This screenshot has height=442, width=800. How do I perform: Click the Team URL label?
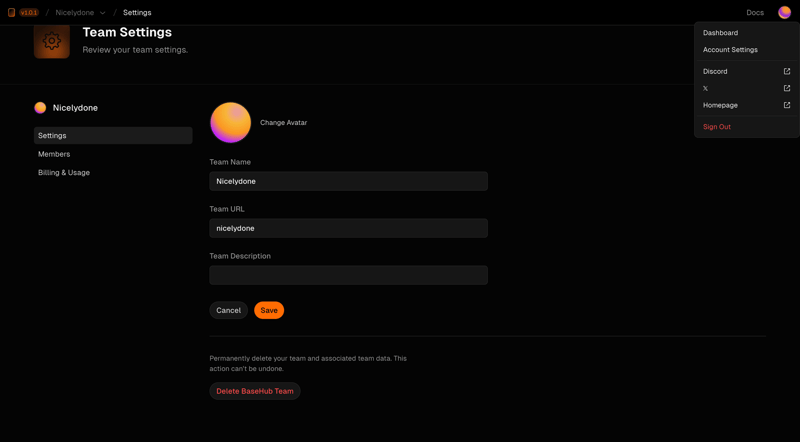(x=227, y=209)
